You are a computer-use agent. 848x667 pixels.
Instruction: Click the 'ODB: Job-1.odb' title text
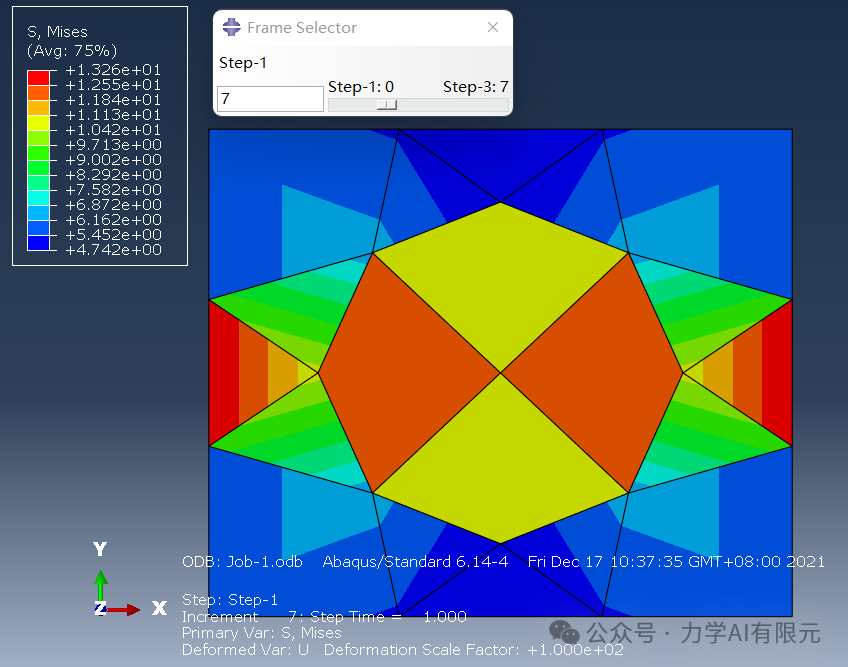(x=242, y=562)
